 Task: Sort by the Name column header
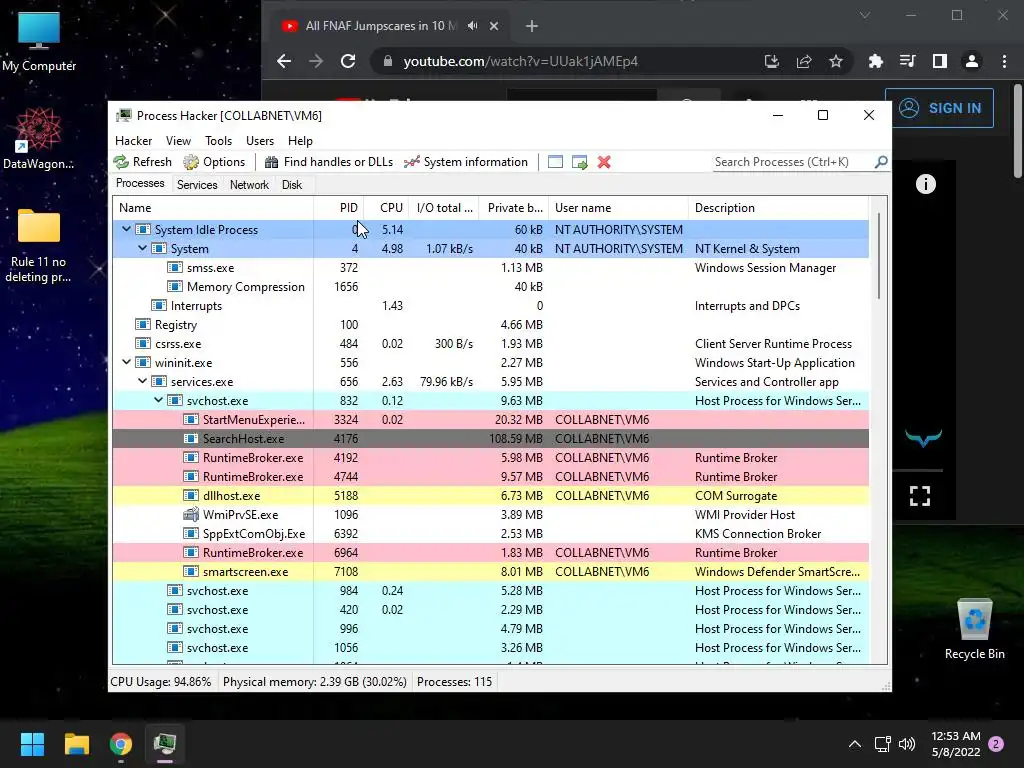213,208
